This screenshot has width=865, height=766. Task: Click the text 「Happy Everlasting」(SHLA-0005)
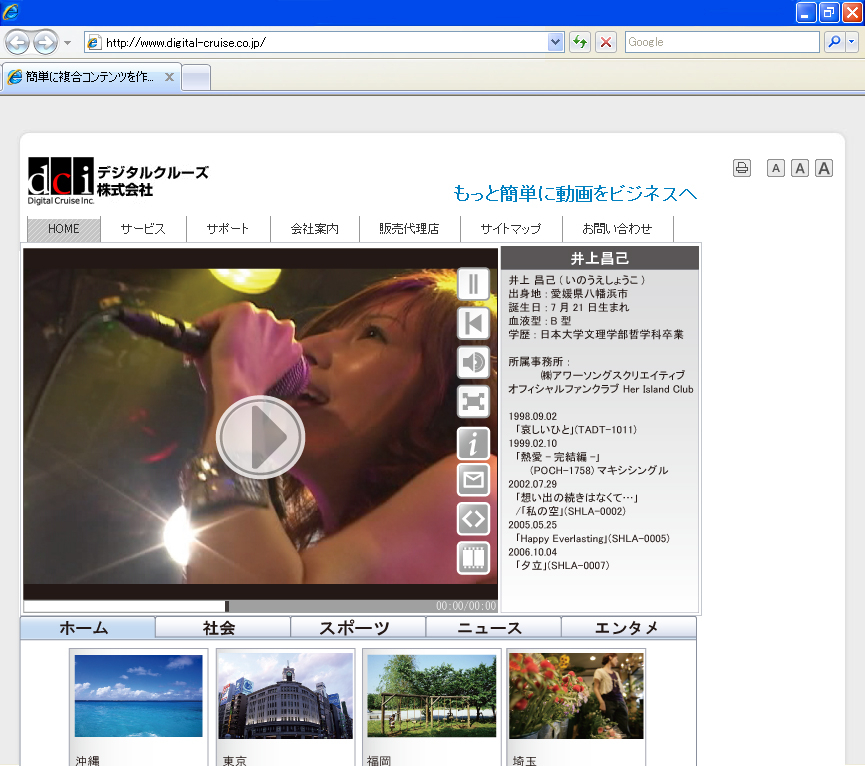[592, 538]
